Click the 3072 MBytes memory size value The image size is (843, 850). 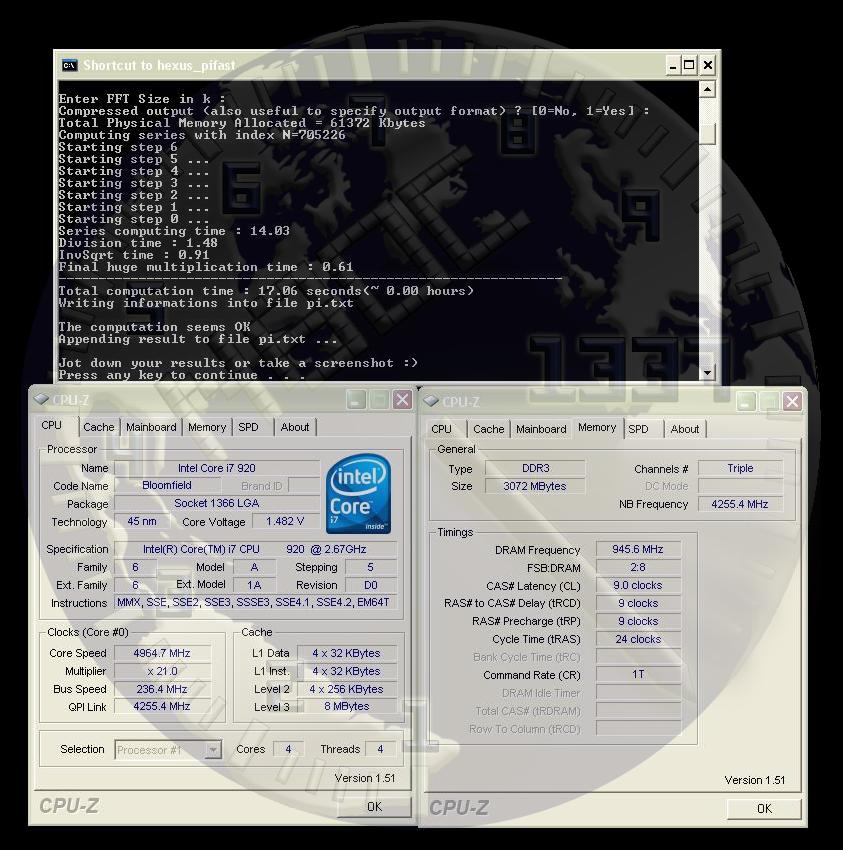[536, 486]
